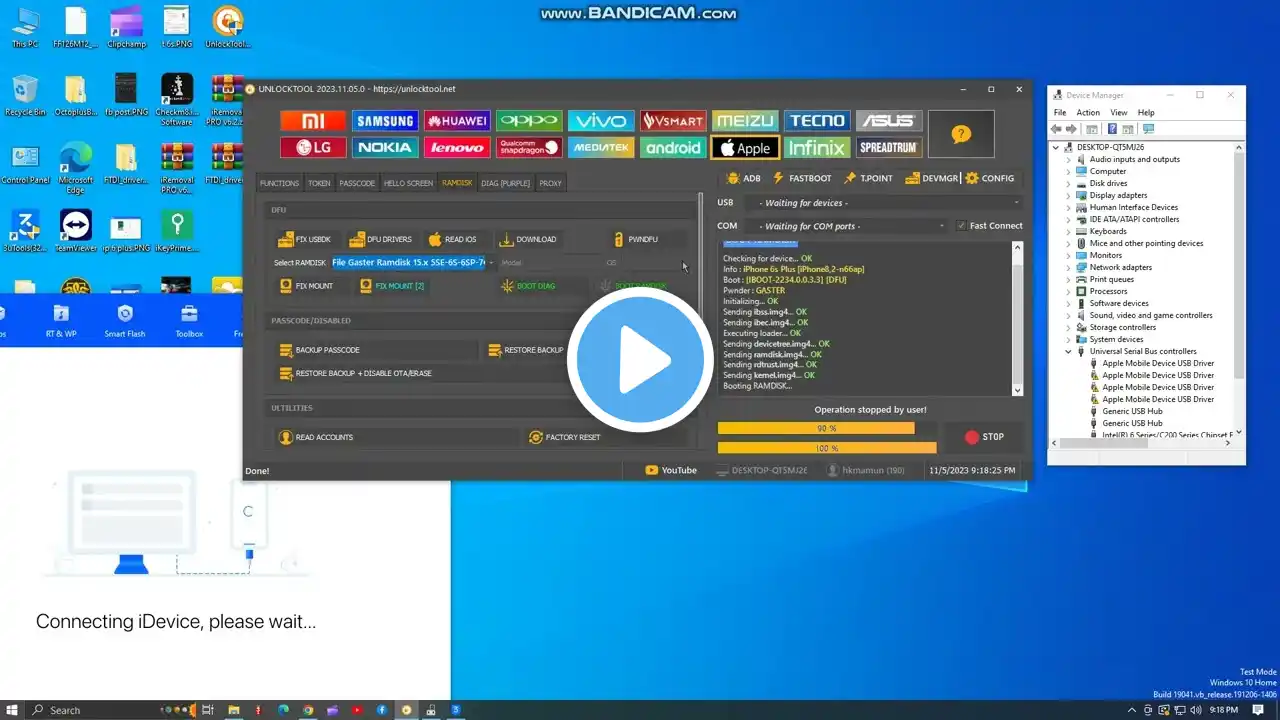Image resolution: width=1280 pixels, height=720 pixels.
Task: Collapse the DESKTOP-QT5MJ26 root node
Action: coord(1057,147)
